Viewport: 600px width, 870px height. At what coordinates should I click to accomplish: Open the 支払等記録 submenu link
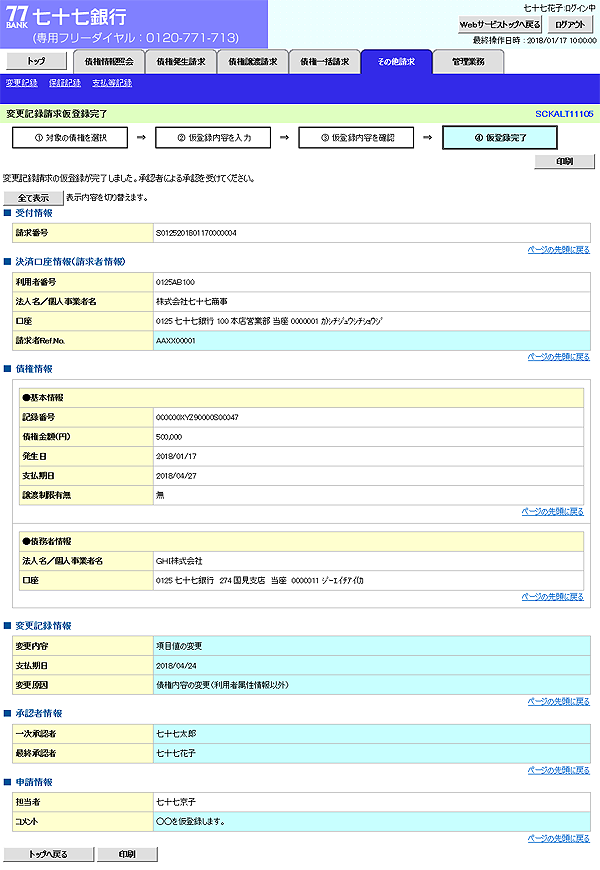pyautogui.click(x=112, y=83)
